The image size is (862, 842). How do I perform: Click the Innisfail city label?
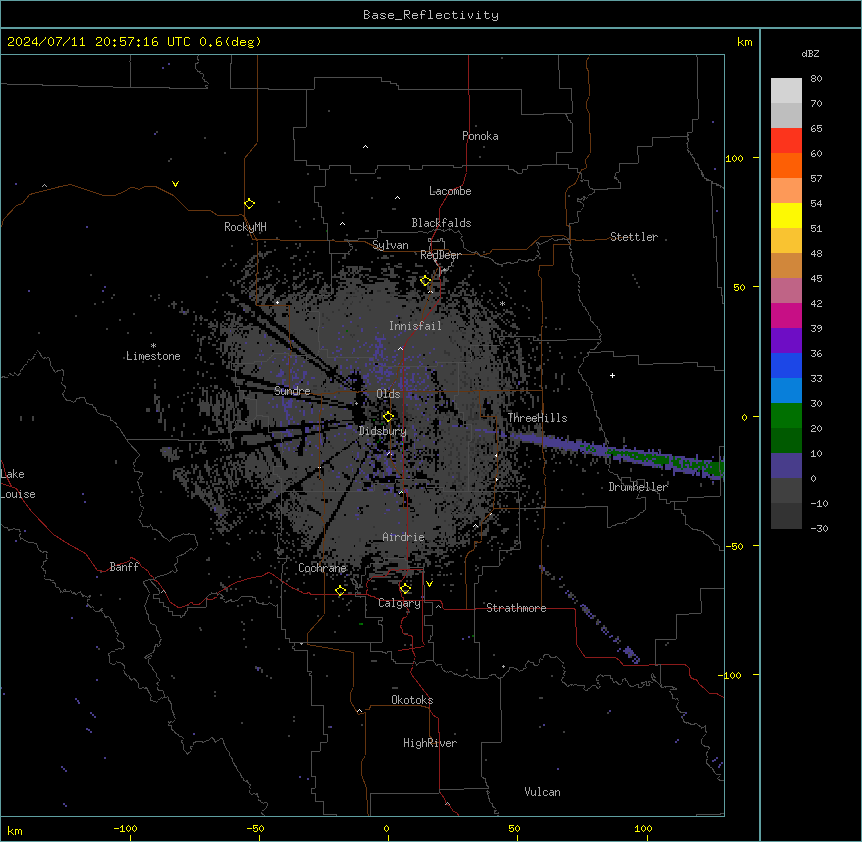point(415,326)
